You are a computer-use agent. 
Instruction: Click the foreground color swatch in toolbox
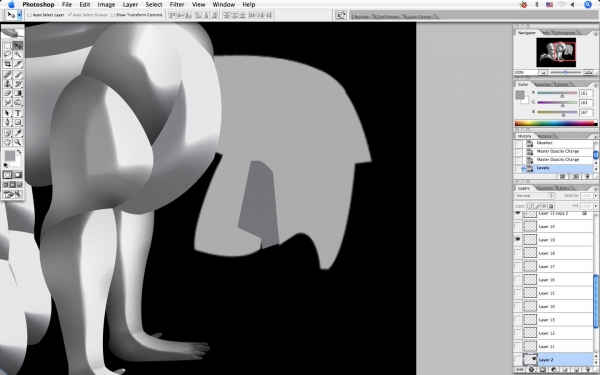pos(10,156)
